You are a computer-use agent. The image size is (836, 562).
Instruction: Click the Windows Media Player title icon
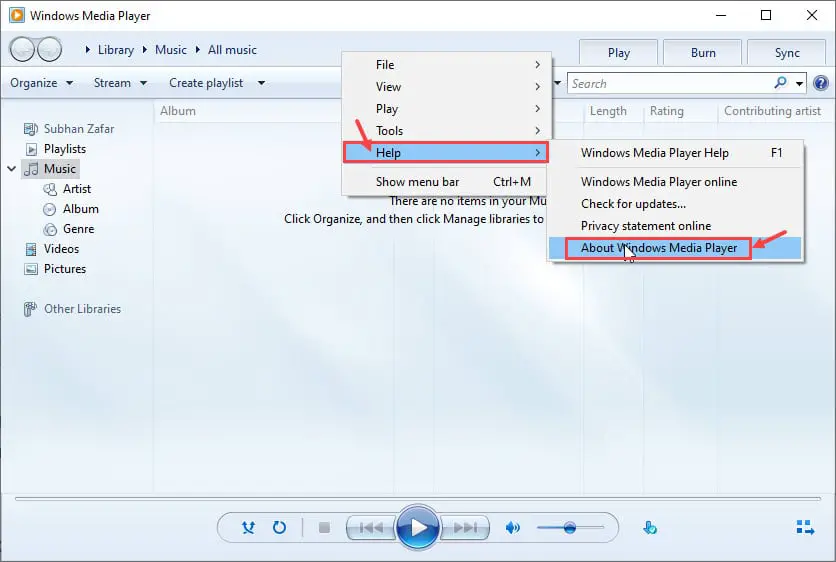pos(17,15)
